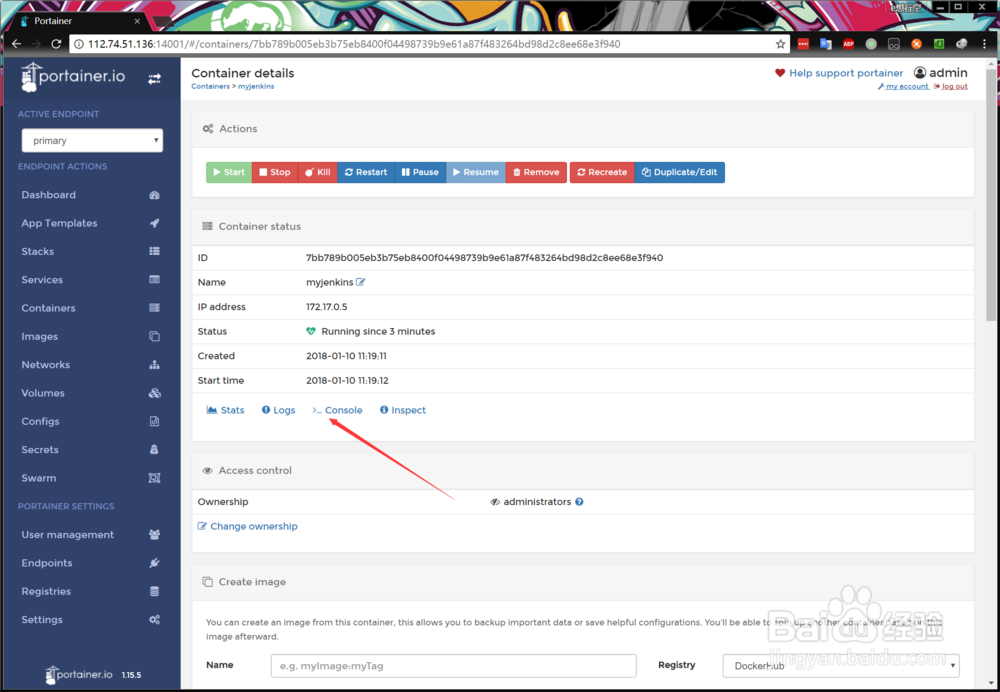Restart the myjenkins container
Screen dimensions: 1000x692
pyautogui.click(x=365, y=172)
